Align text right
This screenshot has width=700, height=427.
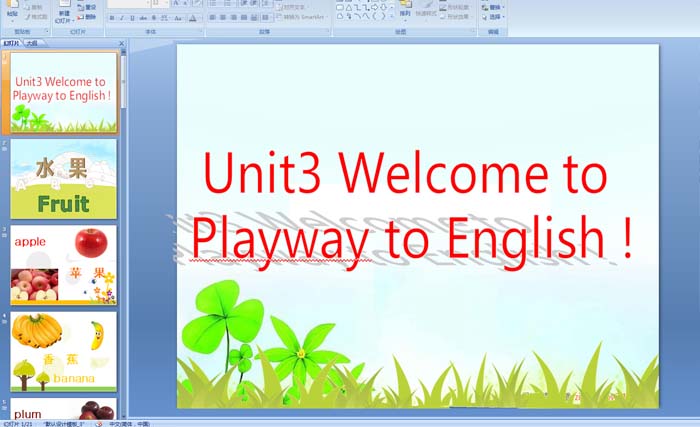[233, 17]
